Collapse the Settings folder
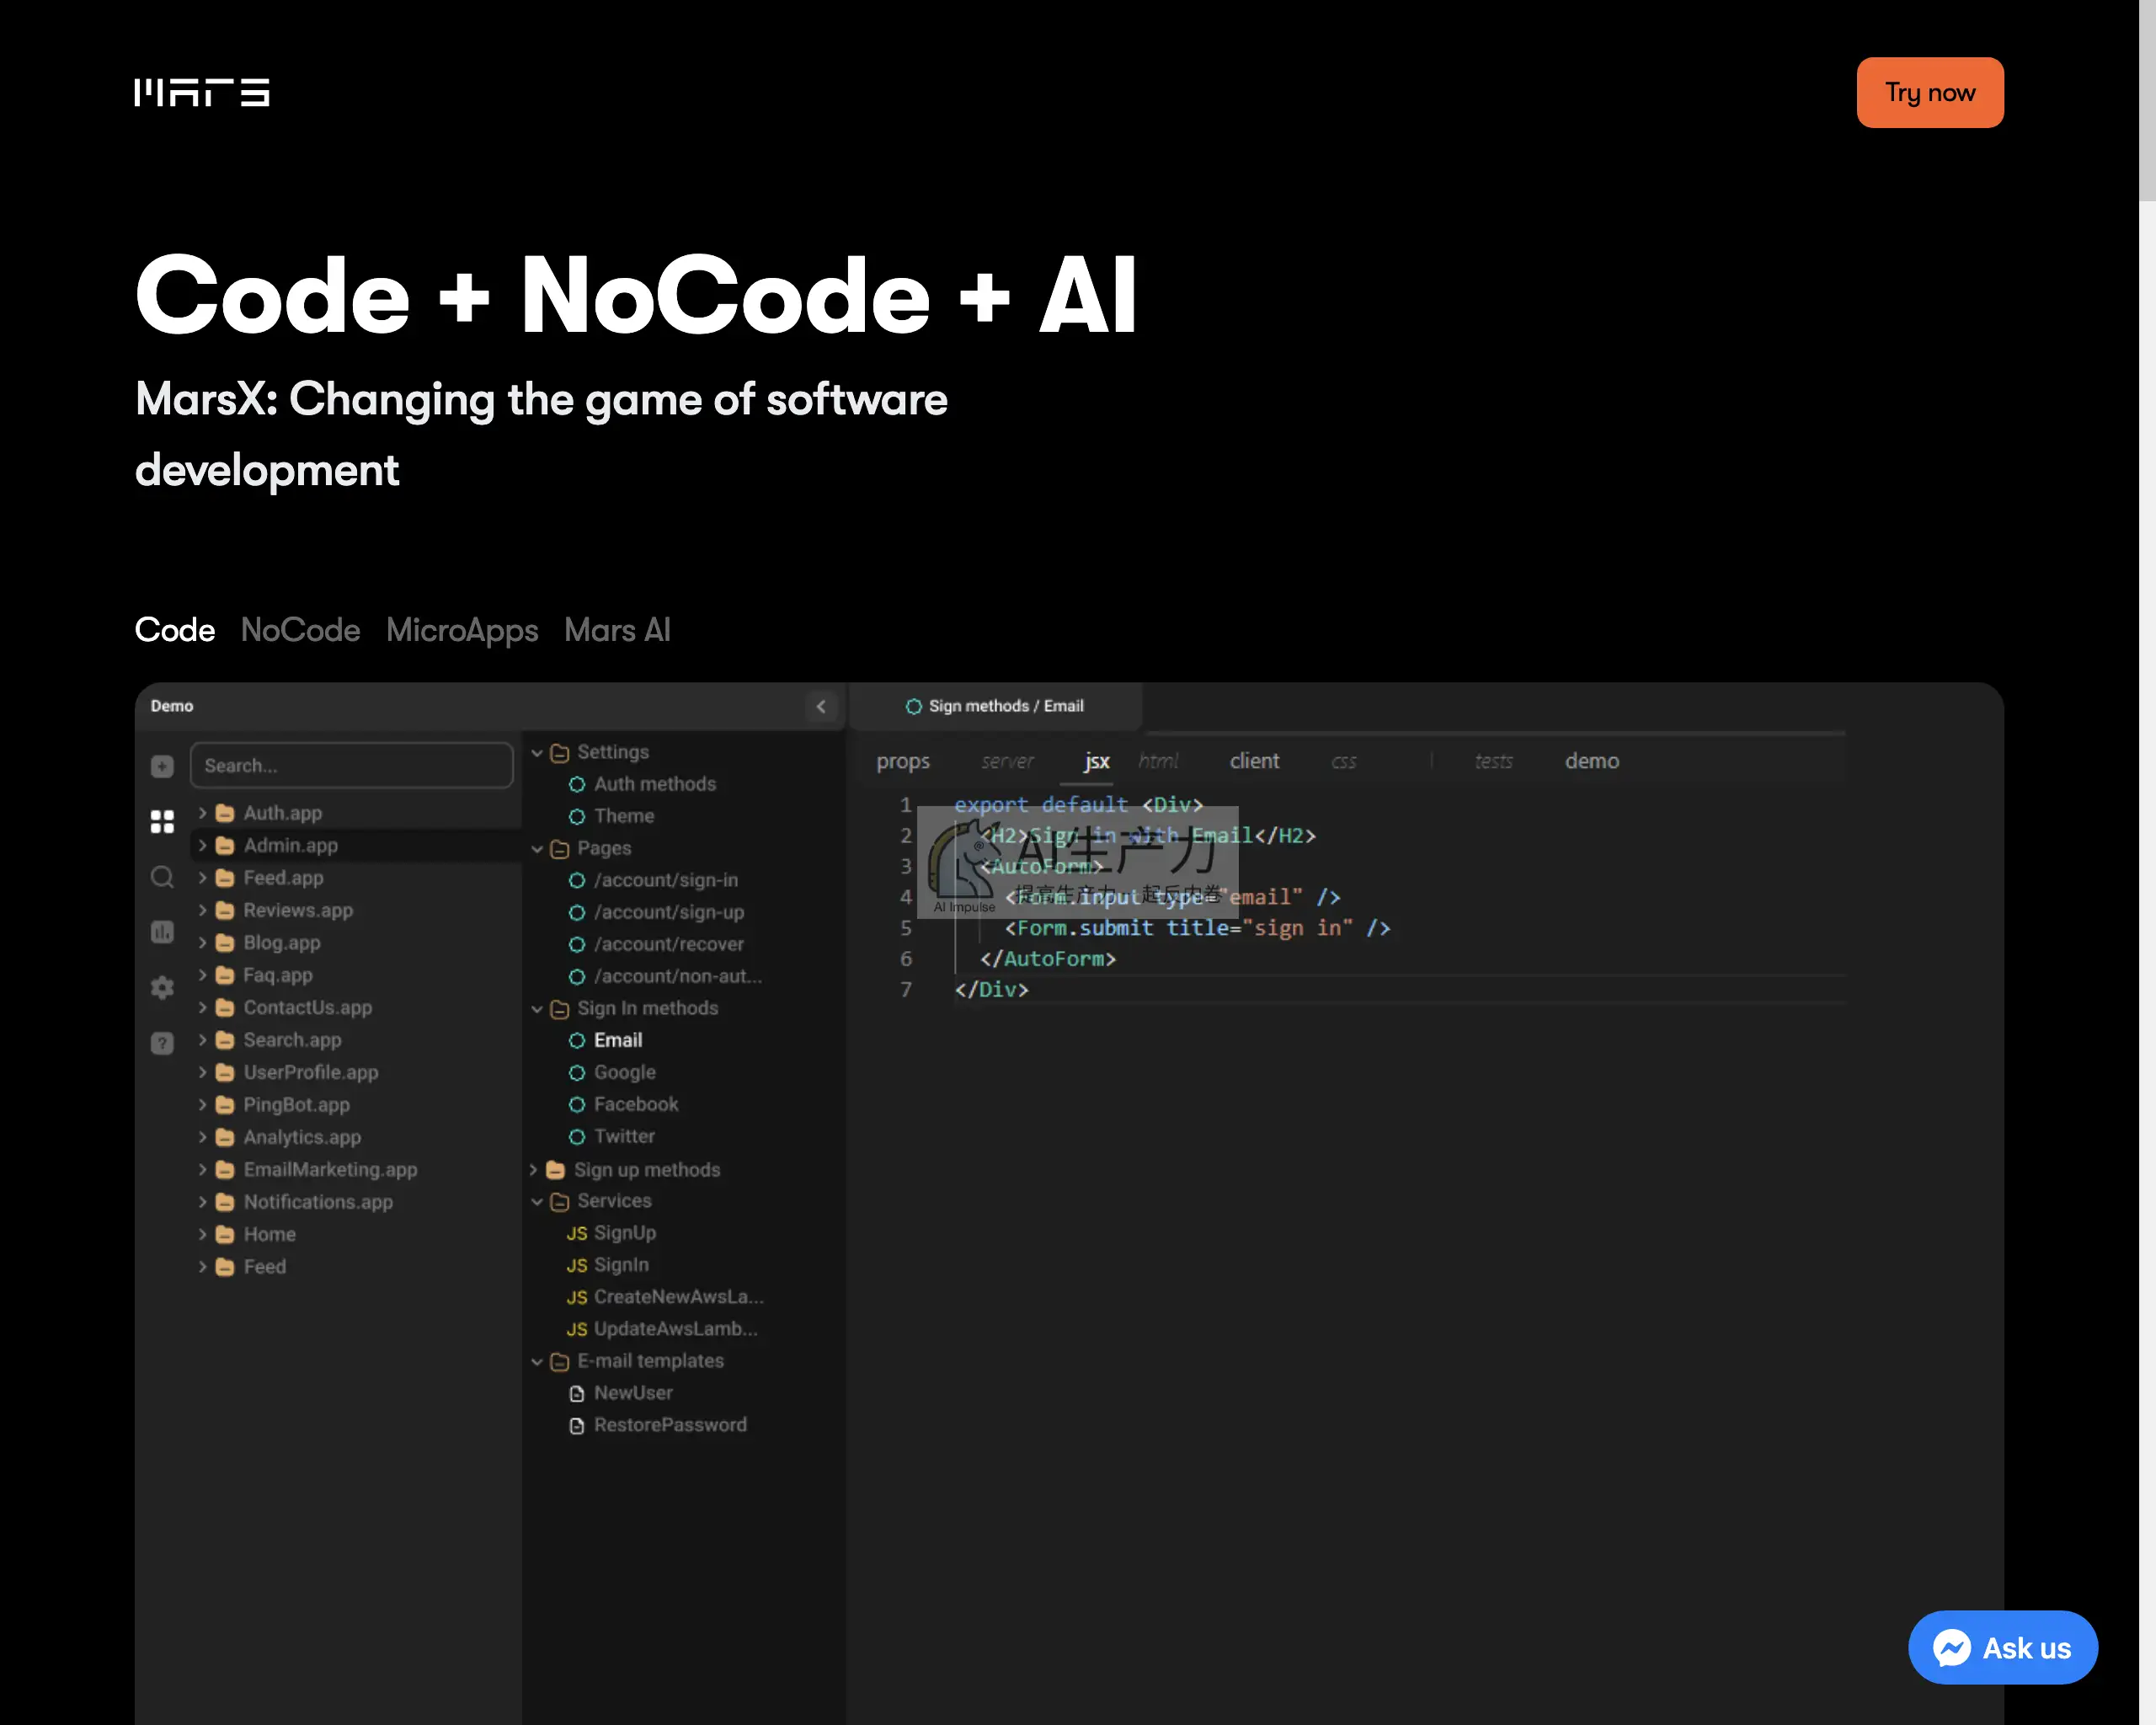The width and height of the screenshot is (2156, 1725). [537, 752]
